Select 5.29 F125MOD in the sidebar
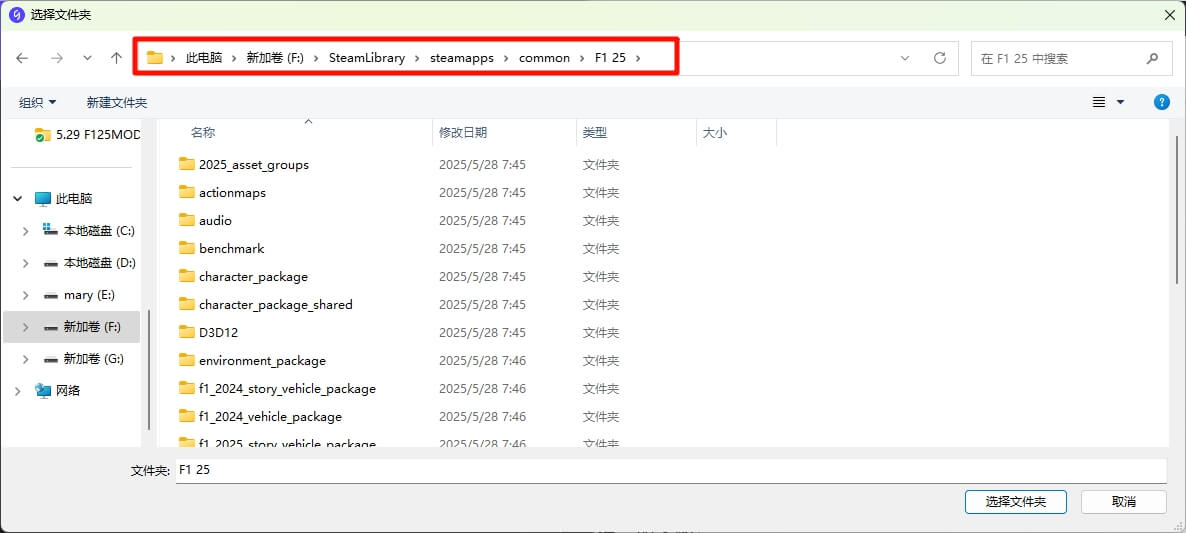The image size is (1186, 533). pos(88,135)
